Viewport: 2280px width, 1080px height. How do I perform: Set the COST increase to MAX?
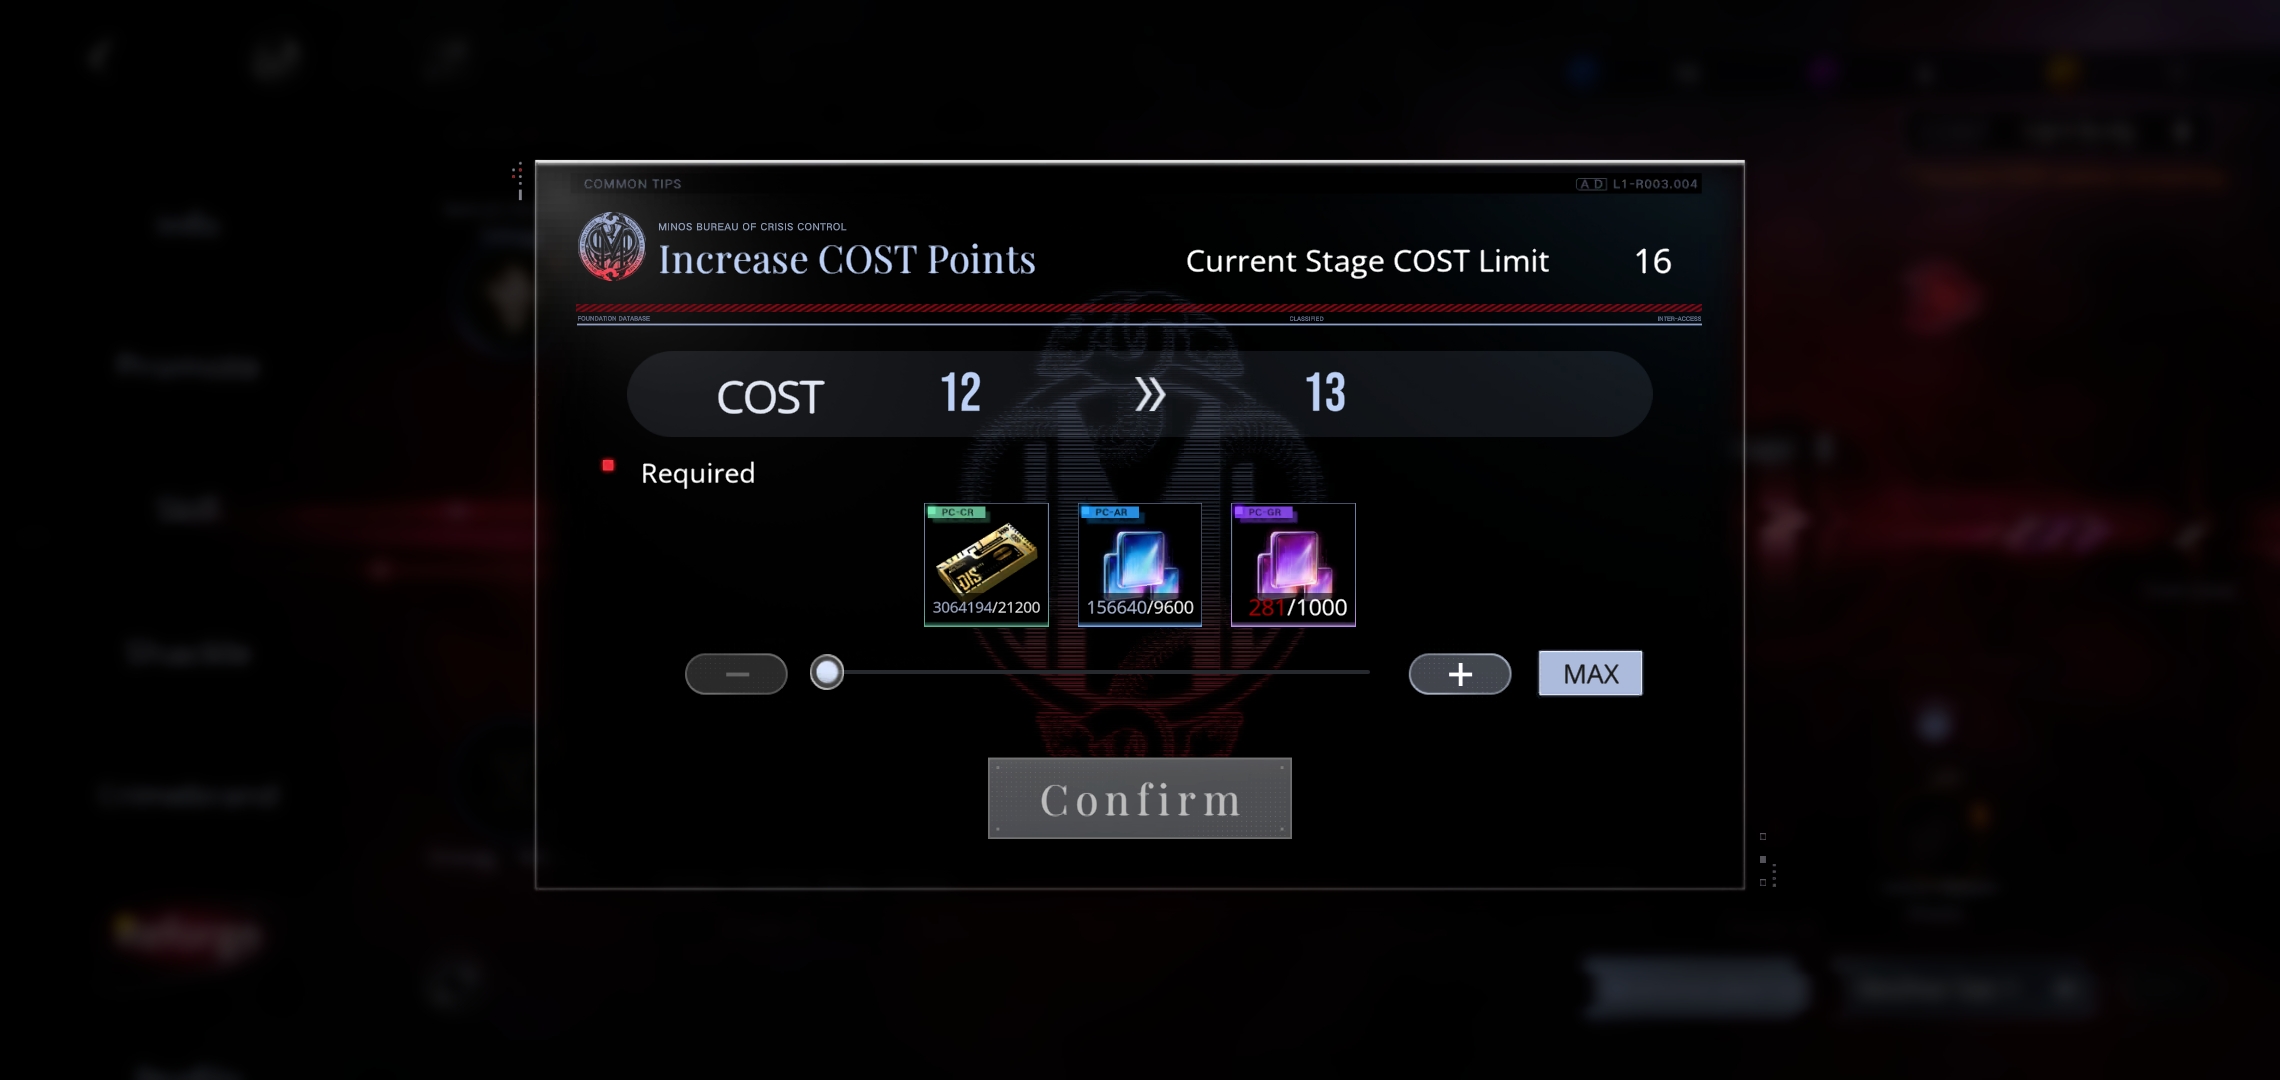(x=1590, y=673)
